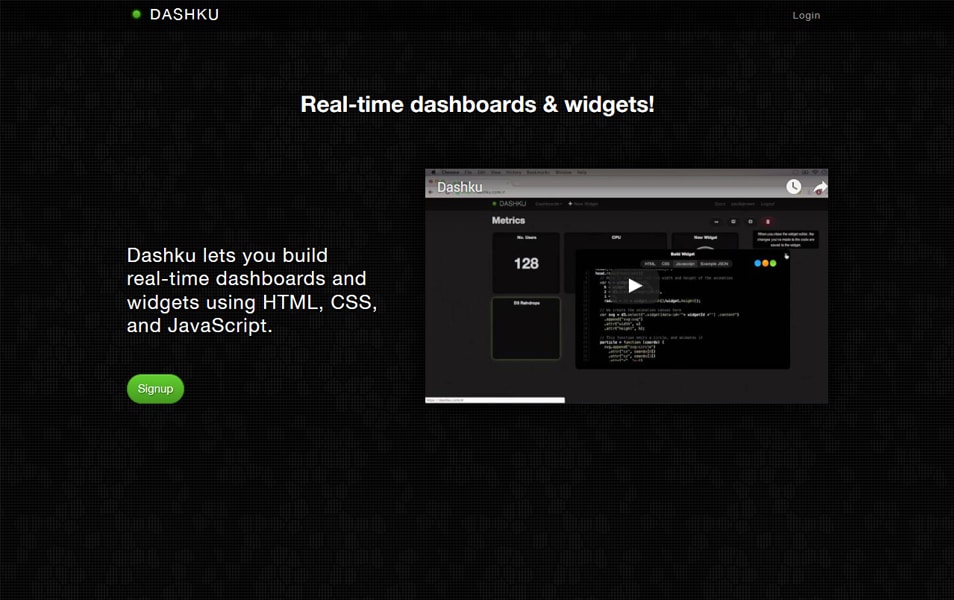Click the Watch Later clock icon
The image size is (954, 600).
[x=793, y=187]
